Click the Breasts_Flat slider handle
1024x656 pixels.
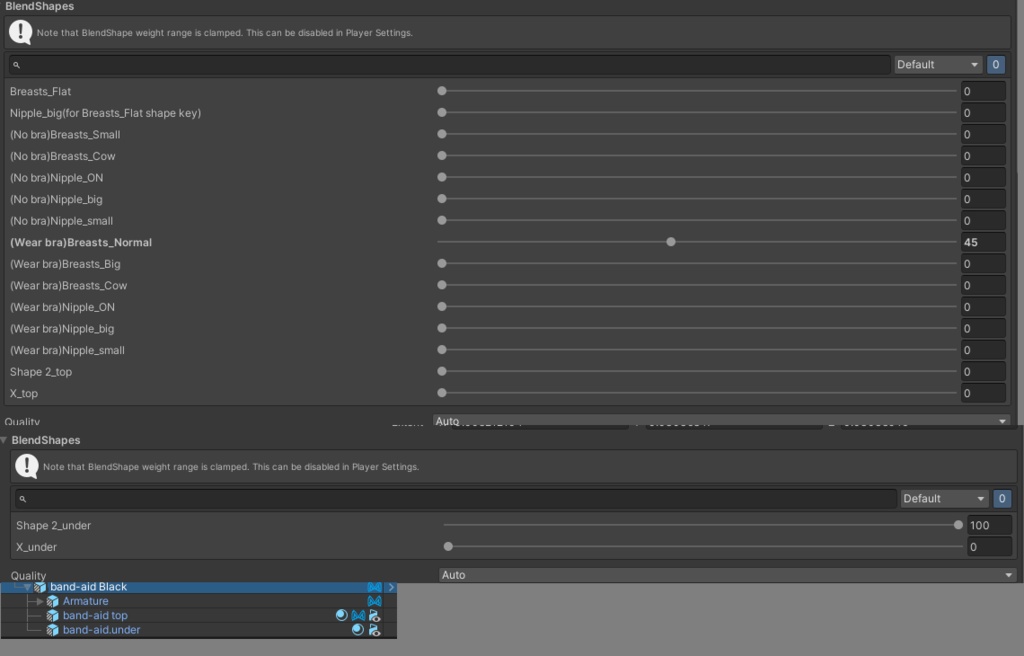click(x=442, y=91)
